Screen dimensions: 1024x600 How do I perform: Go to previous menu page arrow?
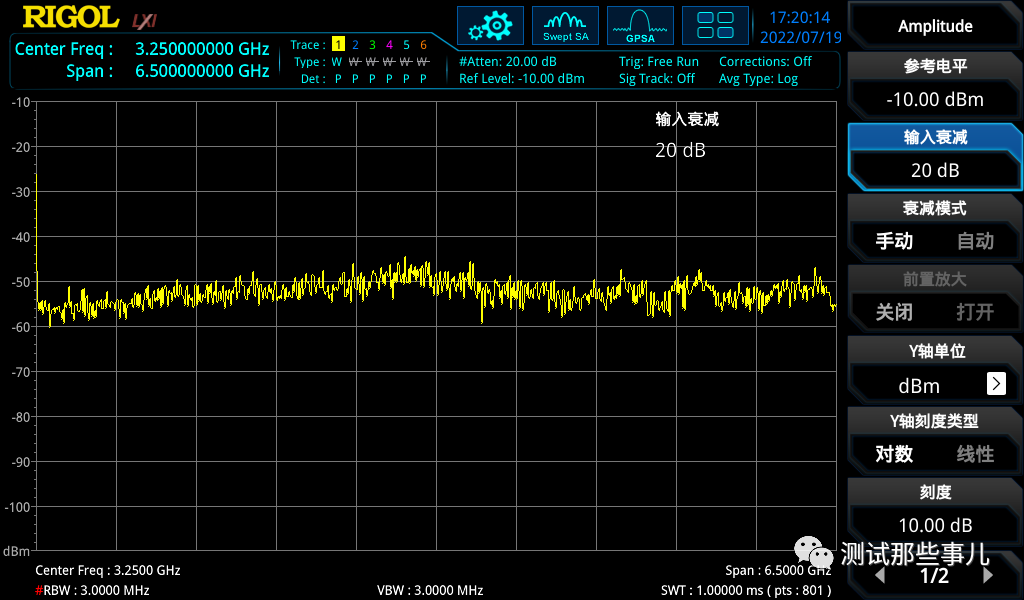coord(880,575)
